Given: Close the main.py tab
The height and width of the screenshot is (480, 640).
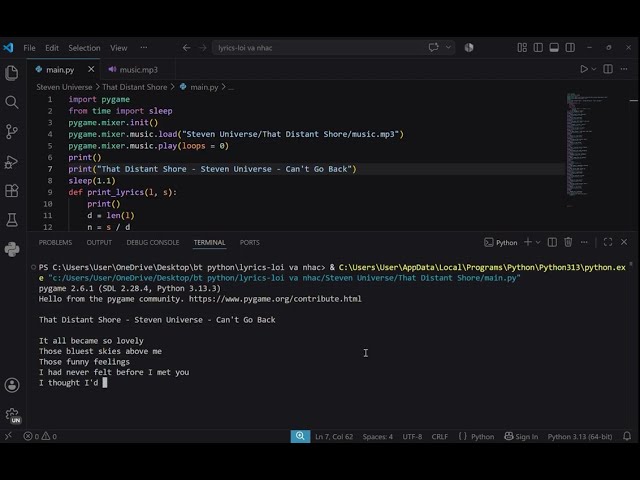Looking at the screenshot, I should (x=91, y=69).
